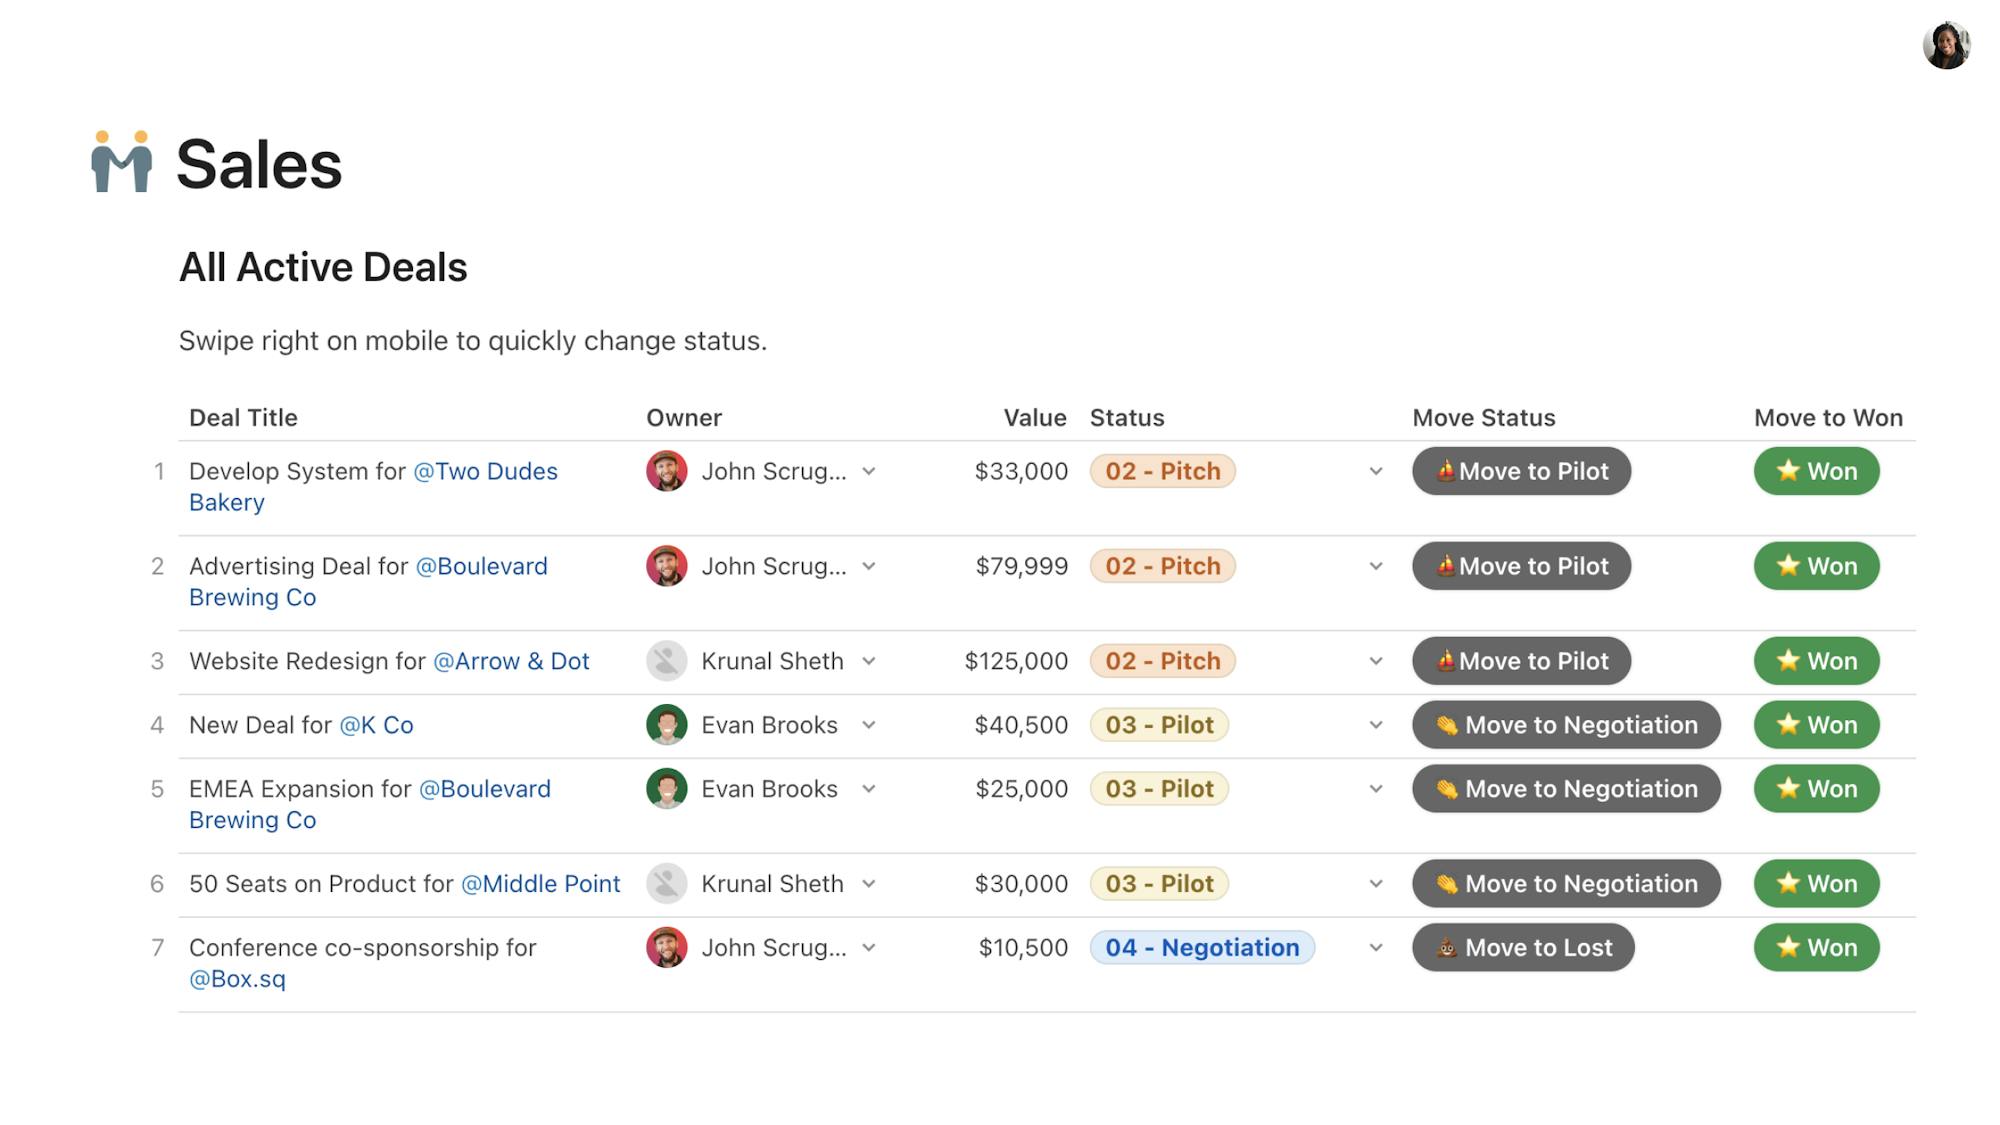
Task: Click the Value column header
Action: pyautogui.click(x=1034, y=418)
